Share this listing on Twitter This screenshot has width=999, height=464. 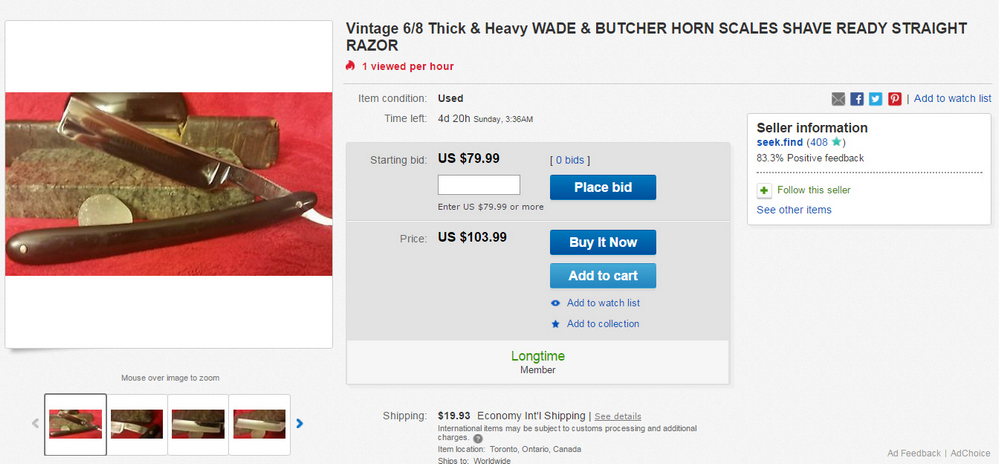tap(875, 99)
